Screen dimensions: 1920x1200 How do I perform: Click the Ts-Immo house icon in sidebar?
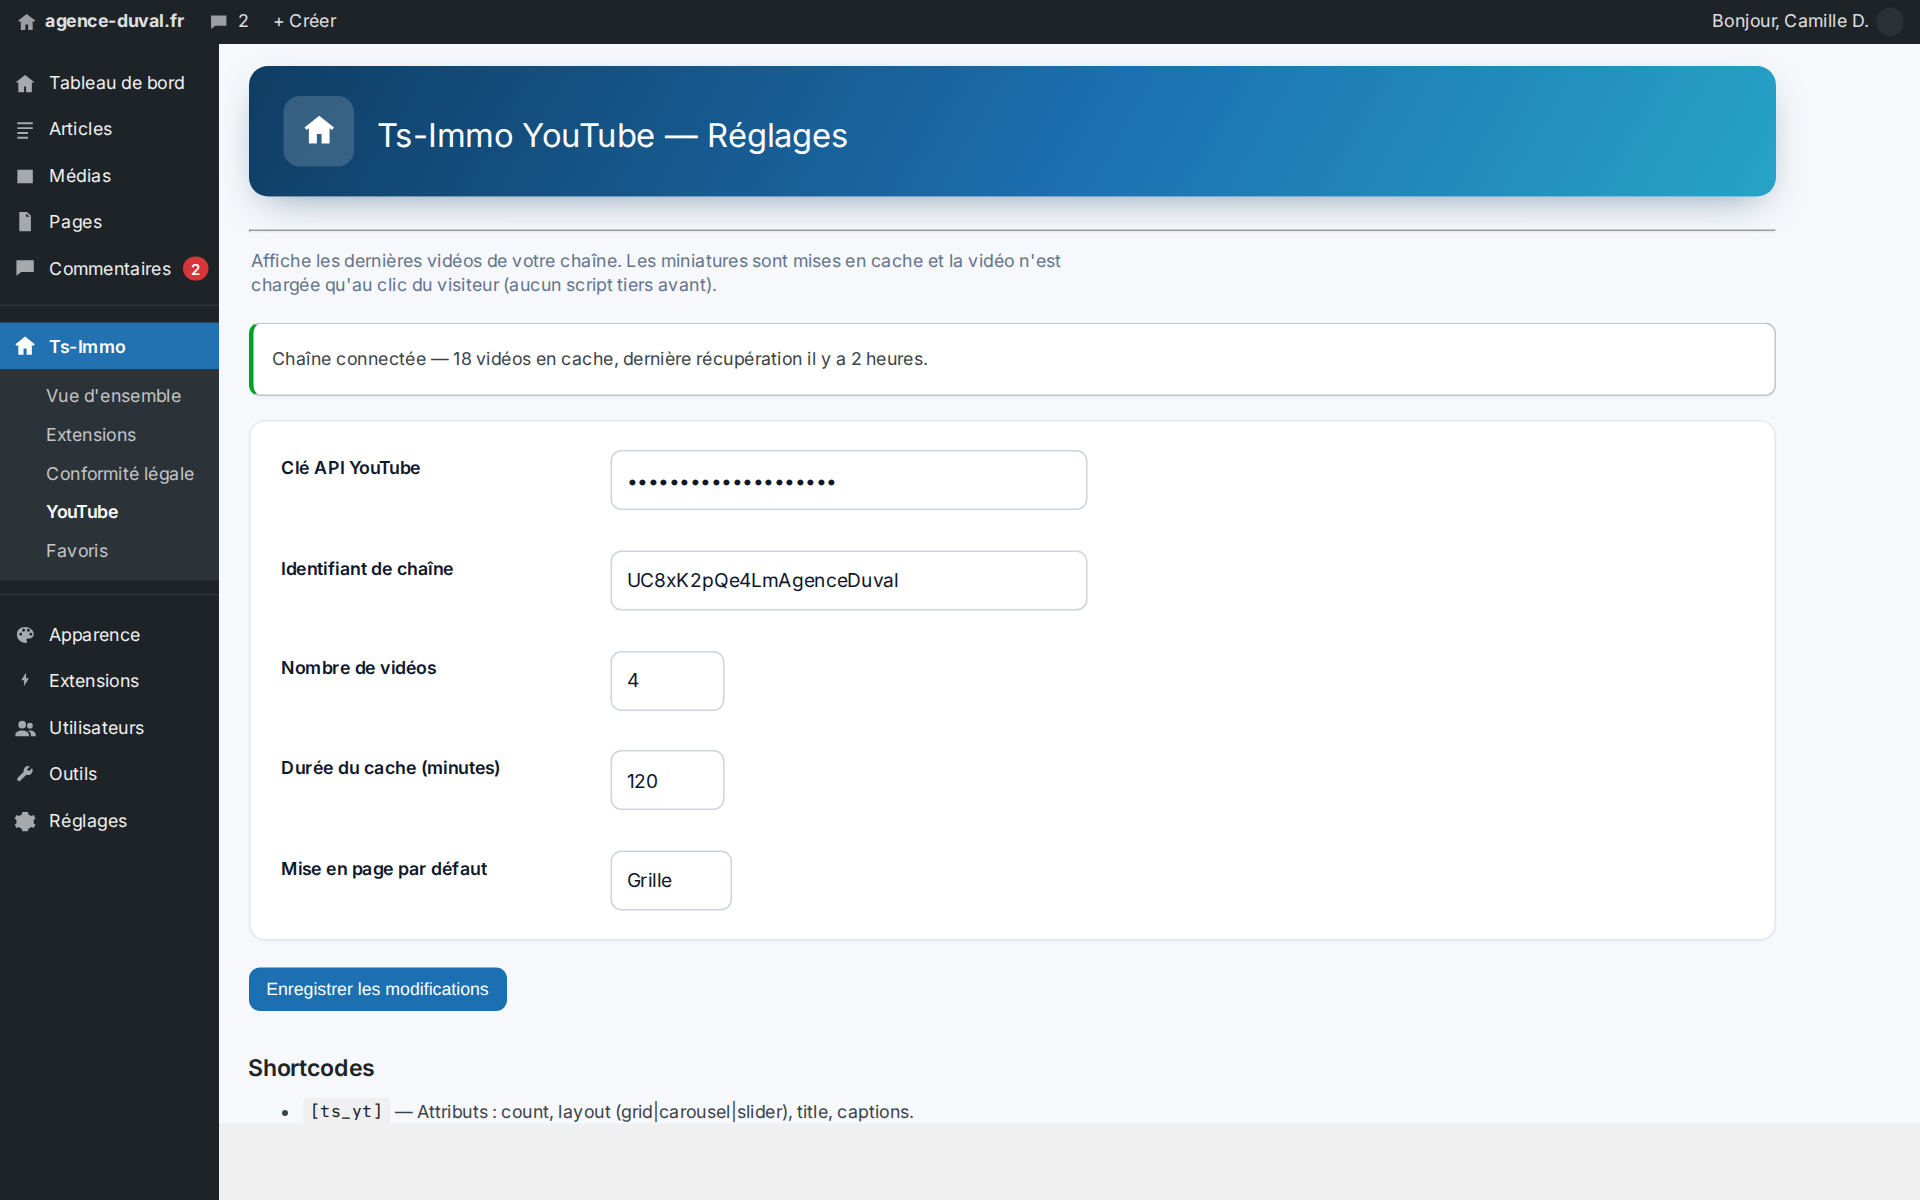point(25,346)
